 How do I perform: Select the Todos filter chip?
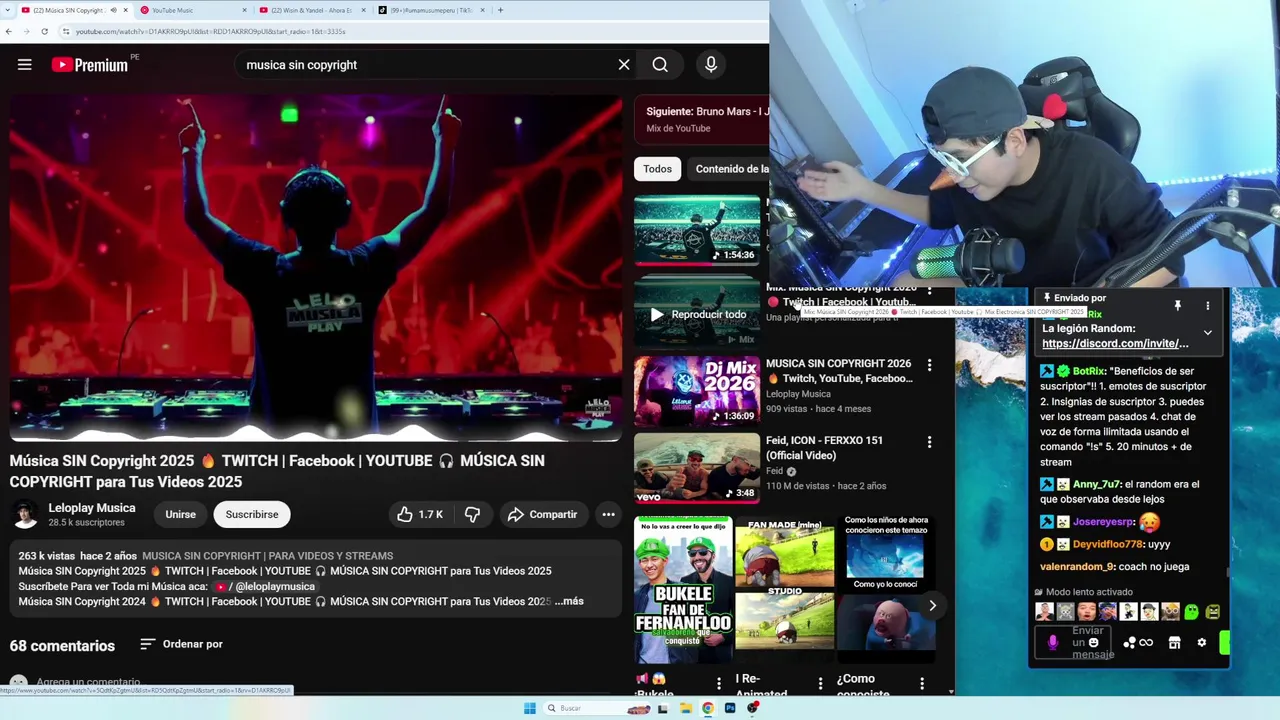657,169
